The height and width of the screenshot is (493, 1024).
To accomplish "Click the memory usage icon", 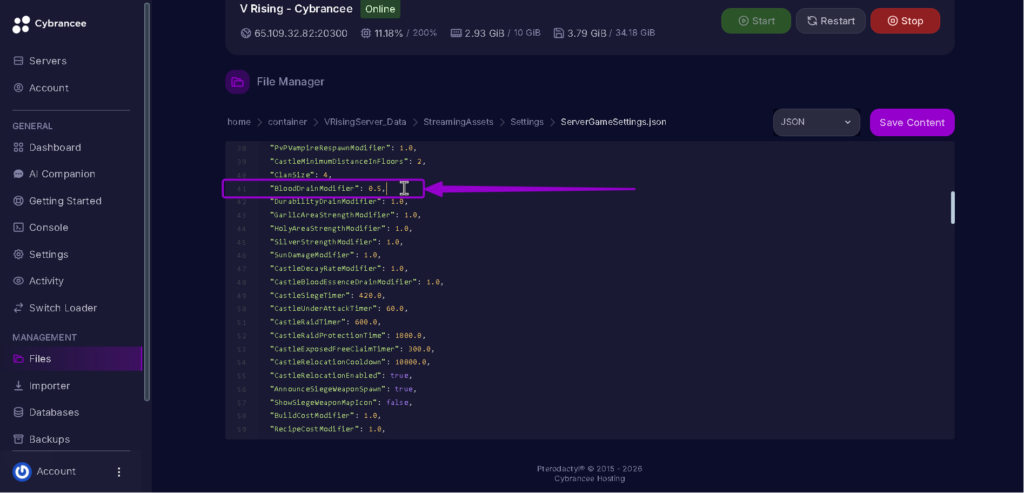I will 456,33.
